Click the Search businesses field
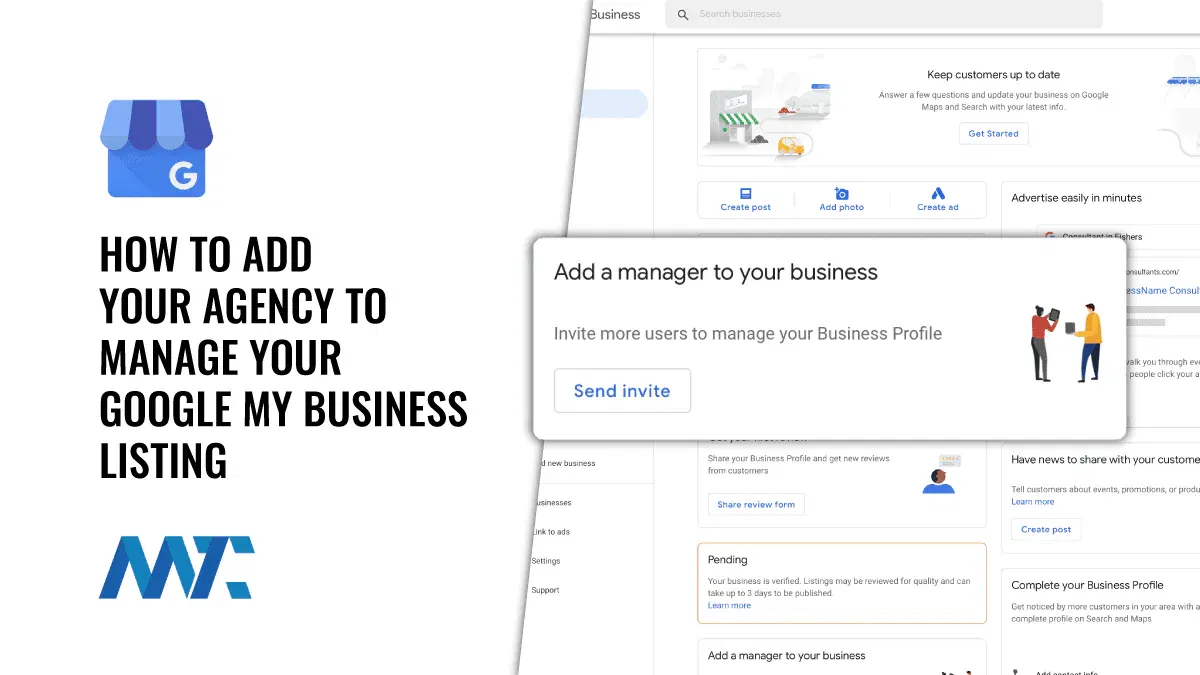The height and width of the screenshot is (675, 1200). click(x=884, y=14)
